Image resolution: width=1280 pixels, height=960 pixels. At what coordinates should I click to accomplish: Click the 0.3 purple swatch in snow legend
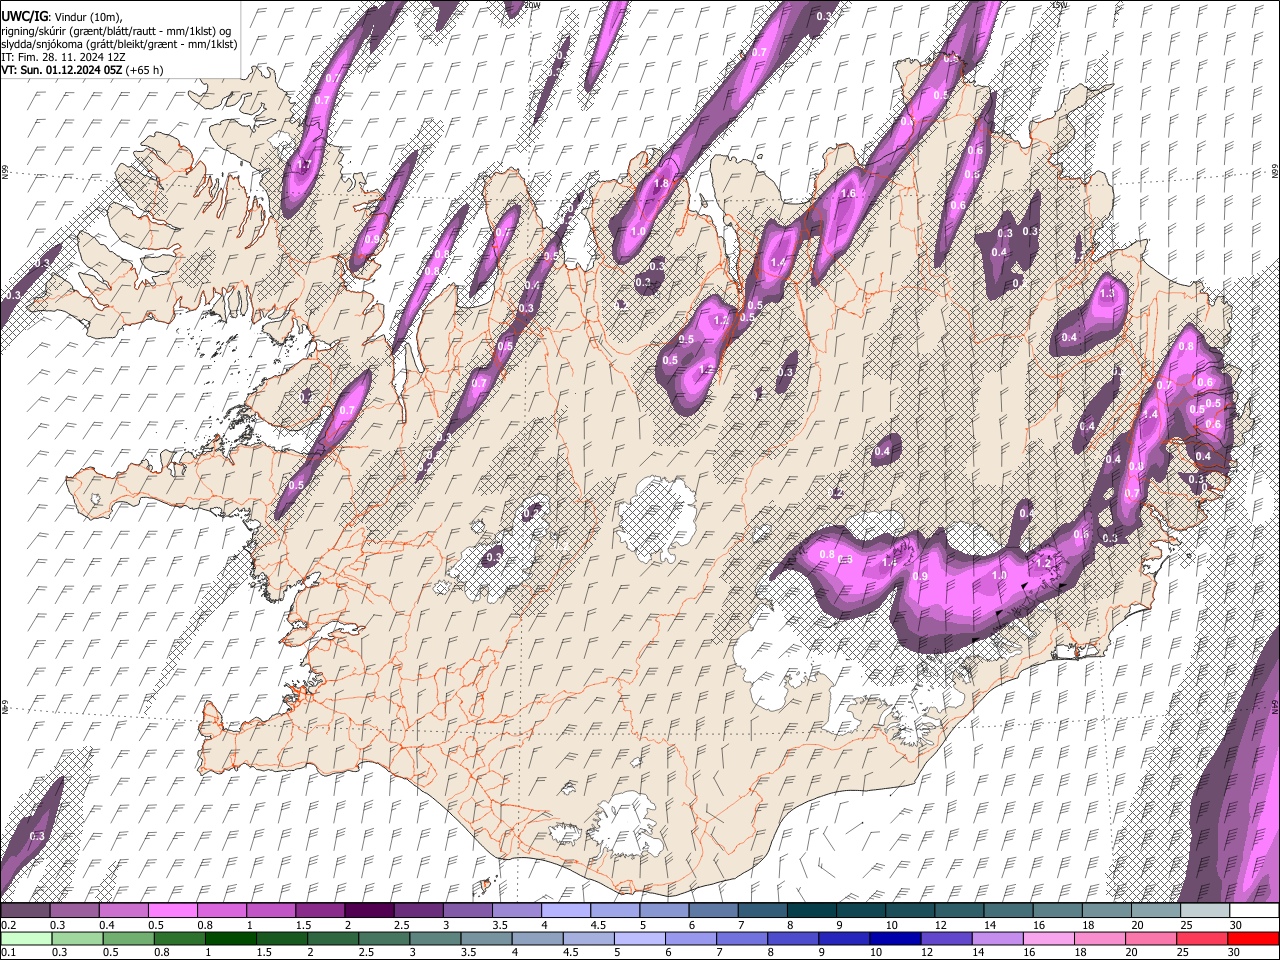click(75, 911)
